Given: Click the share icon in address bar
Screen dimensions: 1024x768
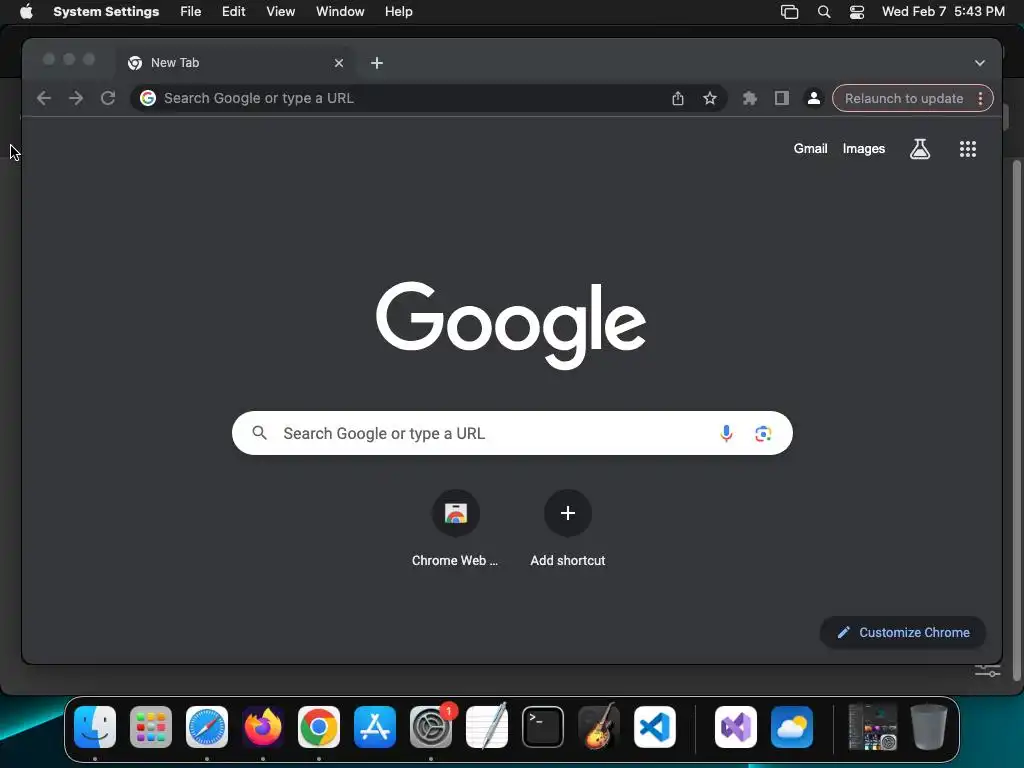Looking at the screenshot, I should (x=678, y=98).
